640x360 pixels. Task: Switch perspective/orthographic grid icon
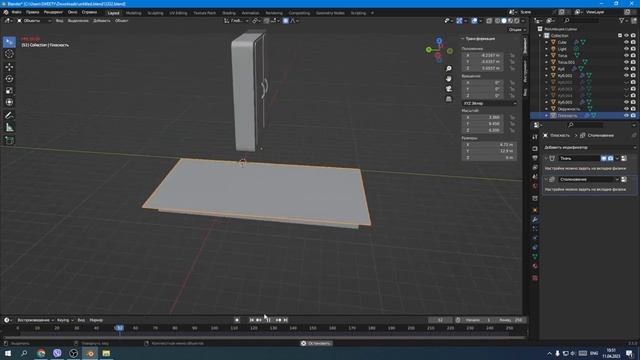[x=449, y=99]
